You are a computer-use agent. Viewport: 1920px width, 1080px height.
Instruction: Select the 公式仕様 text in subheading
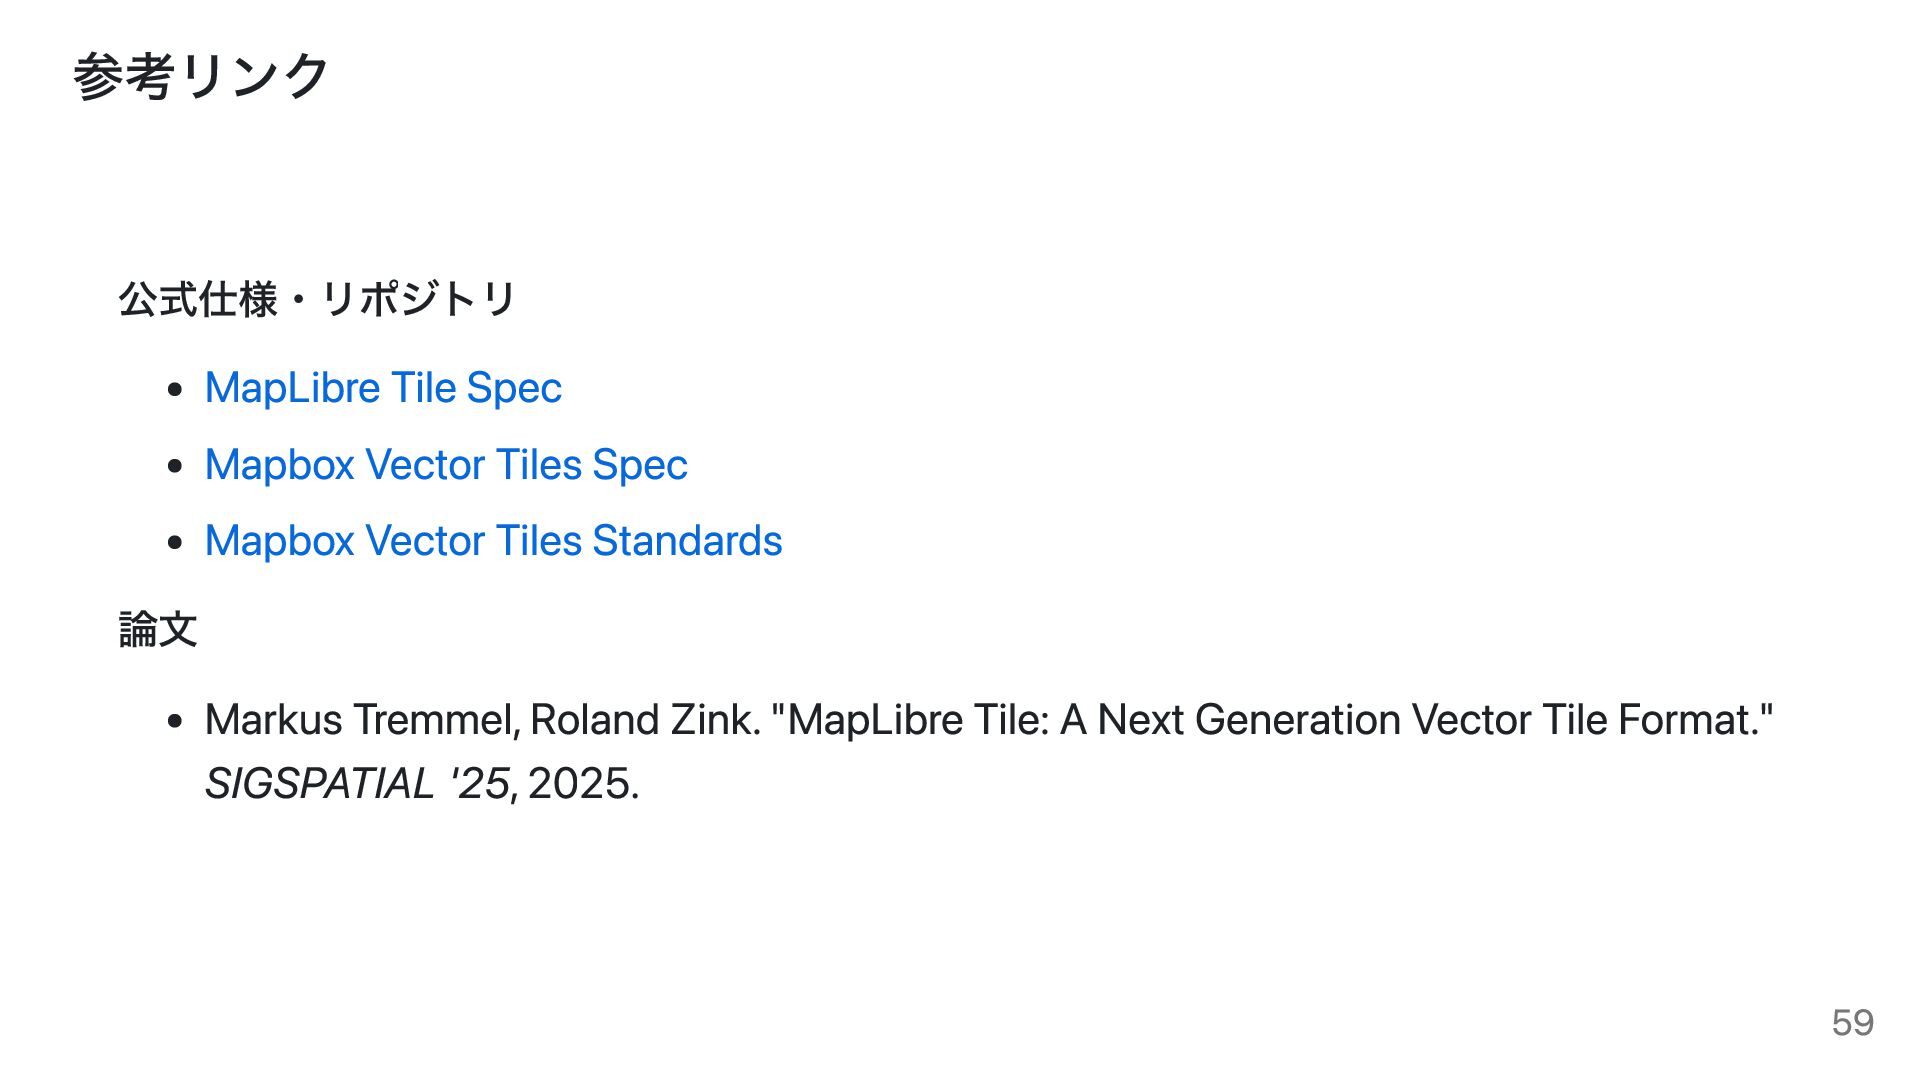(198, 299)
